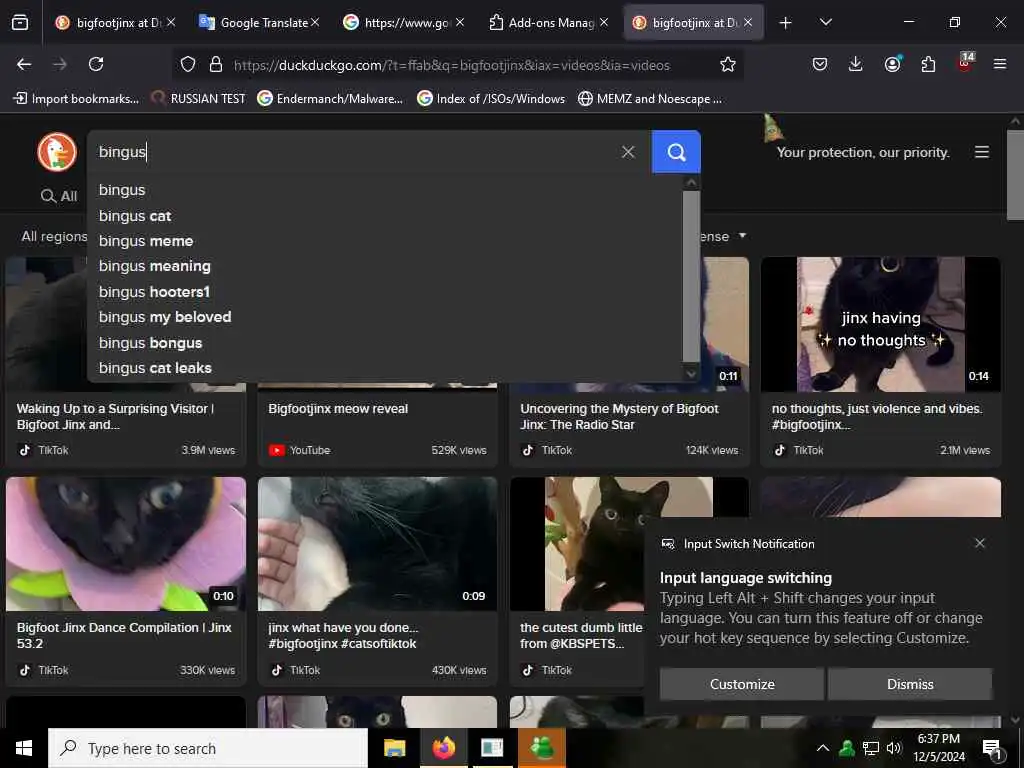Open the DuckDuckGo hamburger menu

(982, 152)
